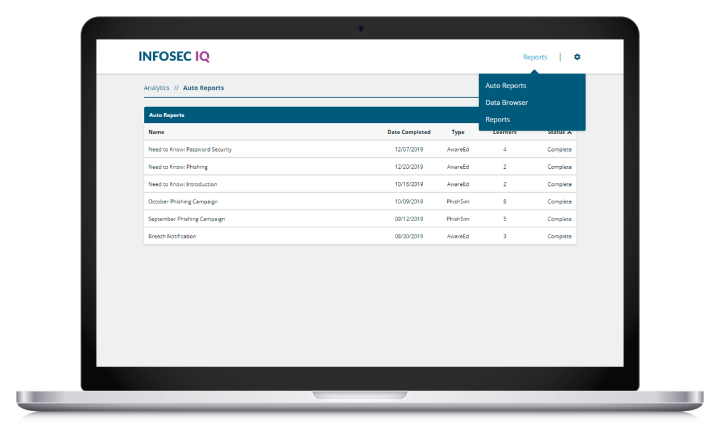Open the Need to Know: Phishing report

177,167
